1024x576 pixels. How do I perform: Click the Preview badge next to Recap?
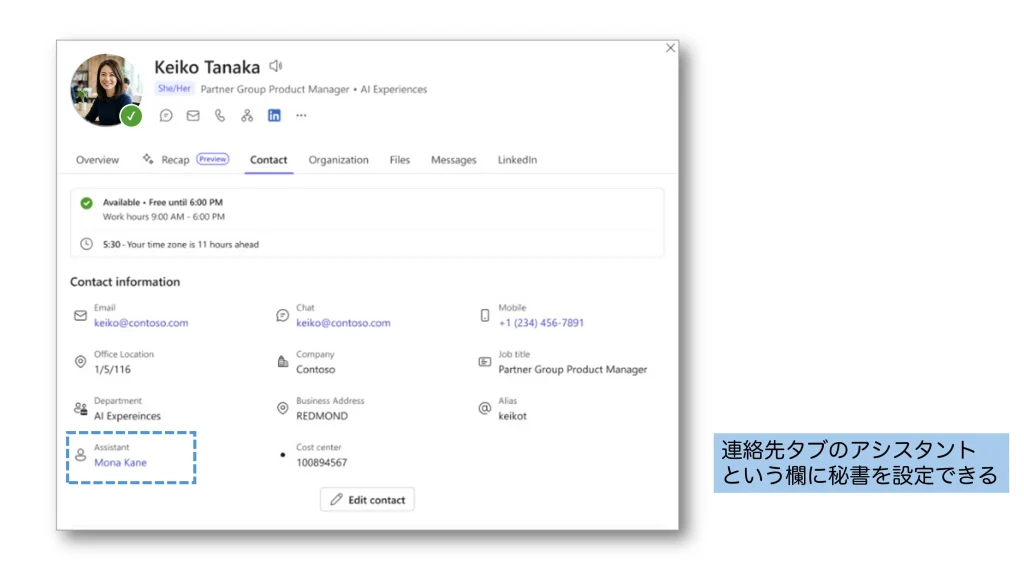tap(213, 159)
